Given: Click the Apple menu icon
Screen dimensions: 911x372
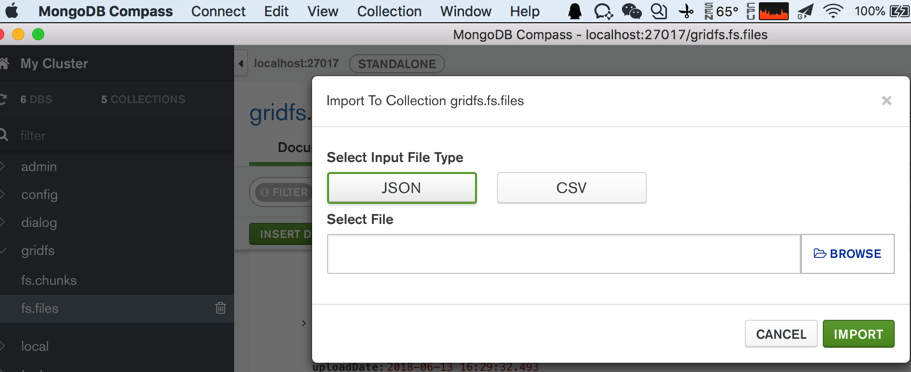Looking at the screenshot, I should point(12,10).
